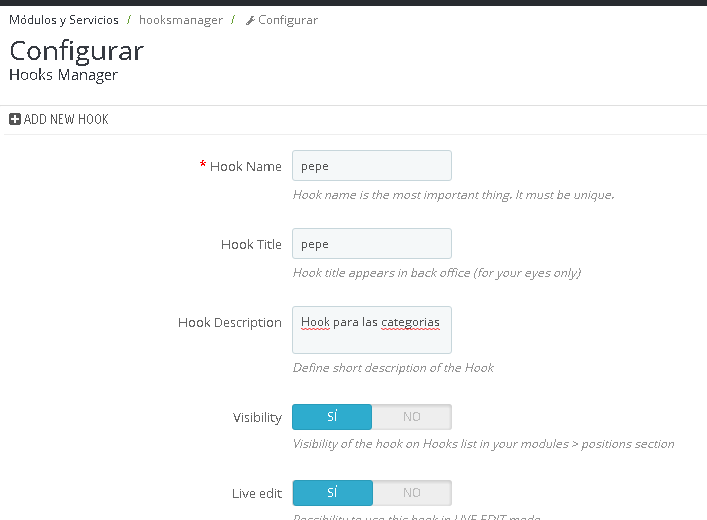Click the Hooks Manager subtitle
The image size is (707, 520).
(63, 75)
